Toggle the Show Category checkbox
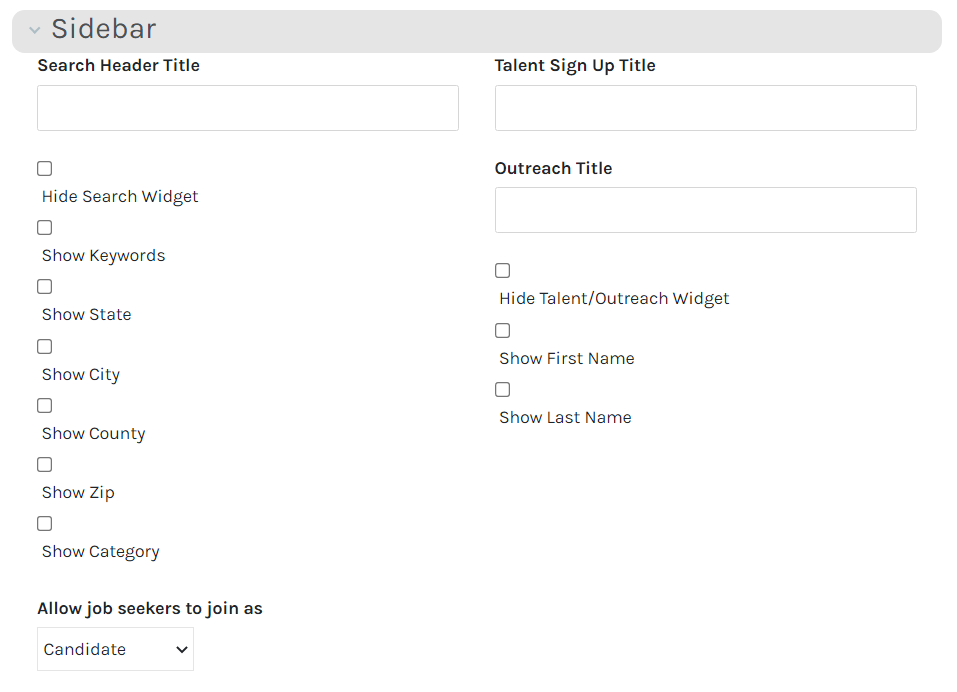 click(45, 524)
